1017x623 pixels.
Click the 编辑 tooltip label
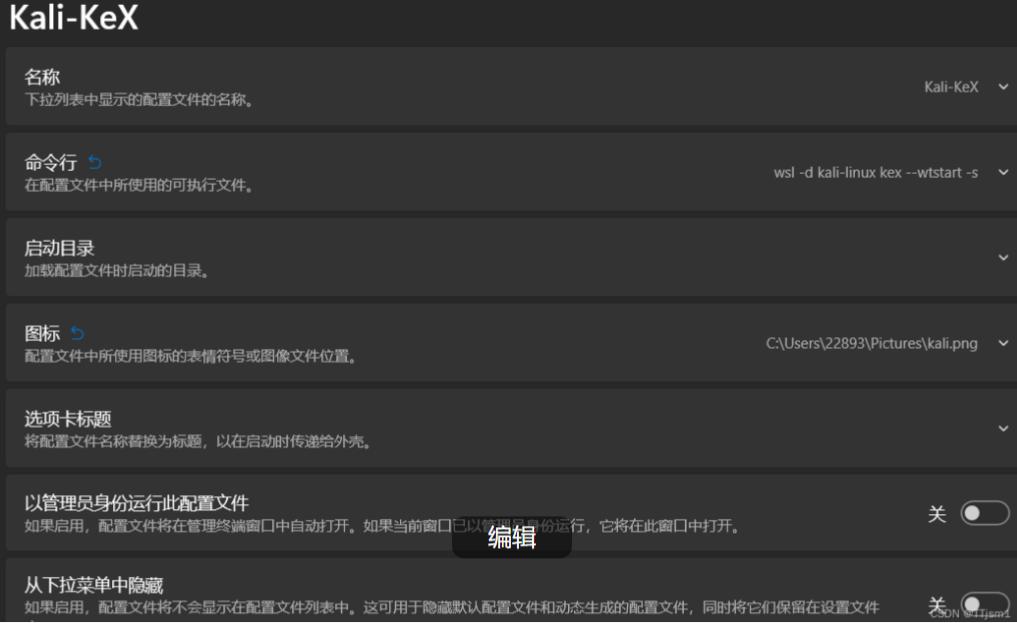(x=512, y=537)
